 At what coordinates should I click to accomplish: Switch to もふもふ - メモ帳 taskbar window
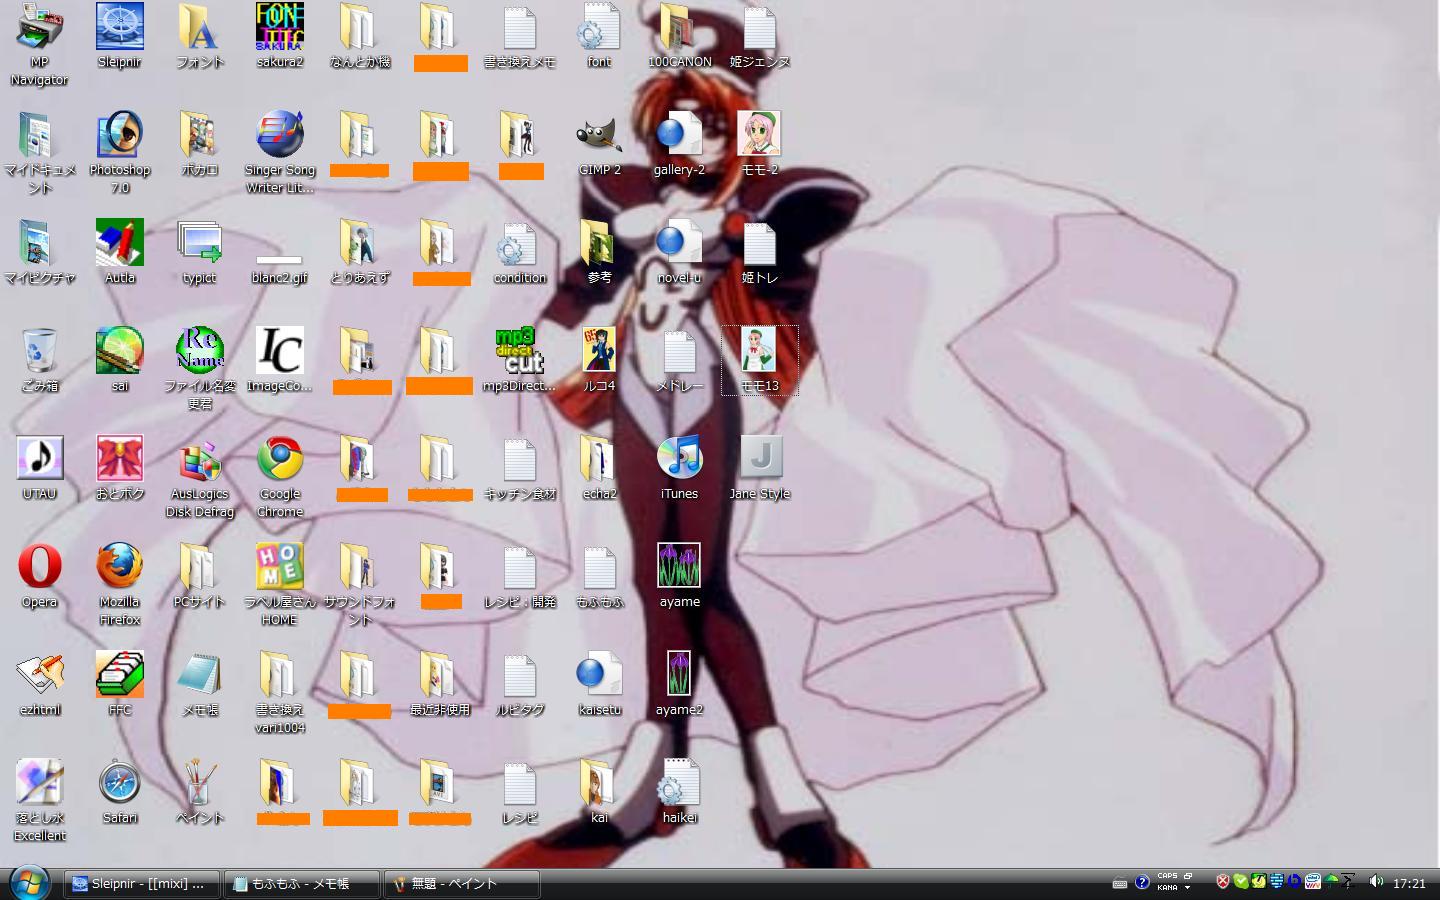(x=303, y=884)
